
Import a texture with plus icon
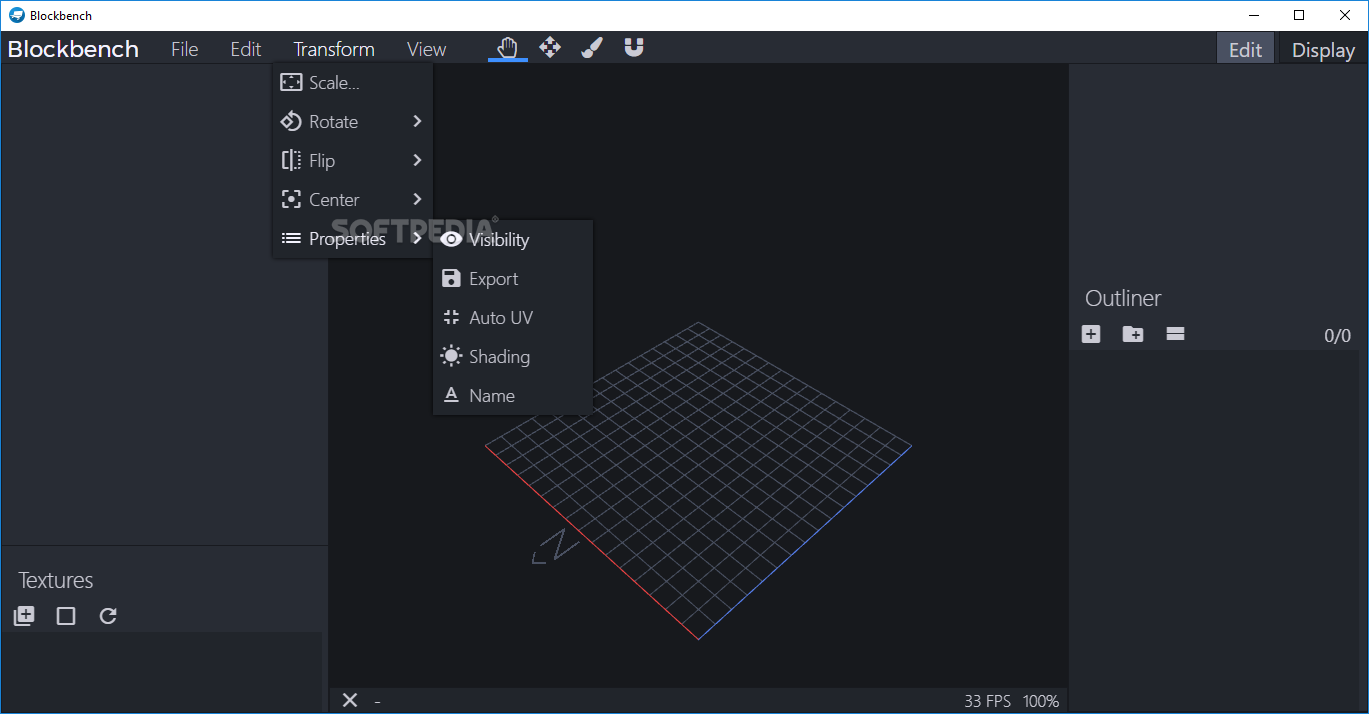[24, 616]
